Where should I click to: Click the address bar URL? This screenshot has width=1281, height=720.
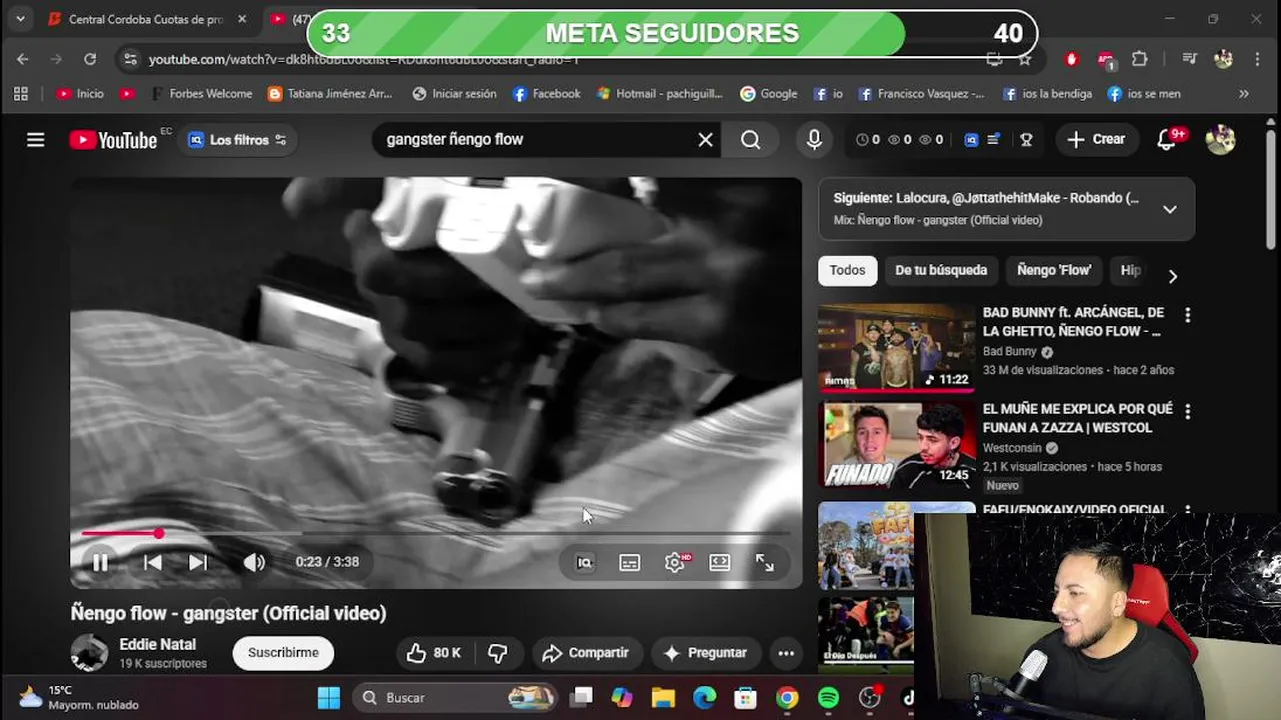(x=364, y=60)
